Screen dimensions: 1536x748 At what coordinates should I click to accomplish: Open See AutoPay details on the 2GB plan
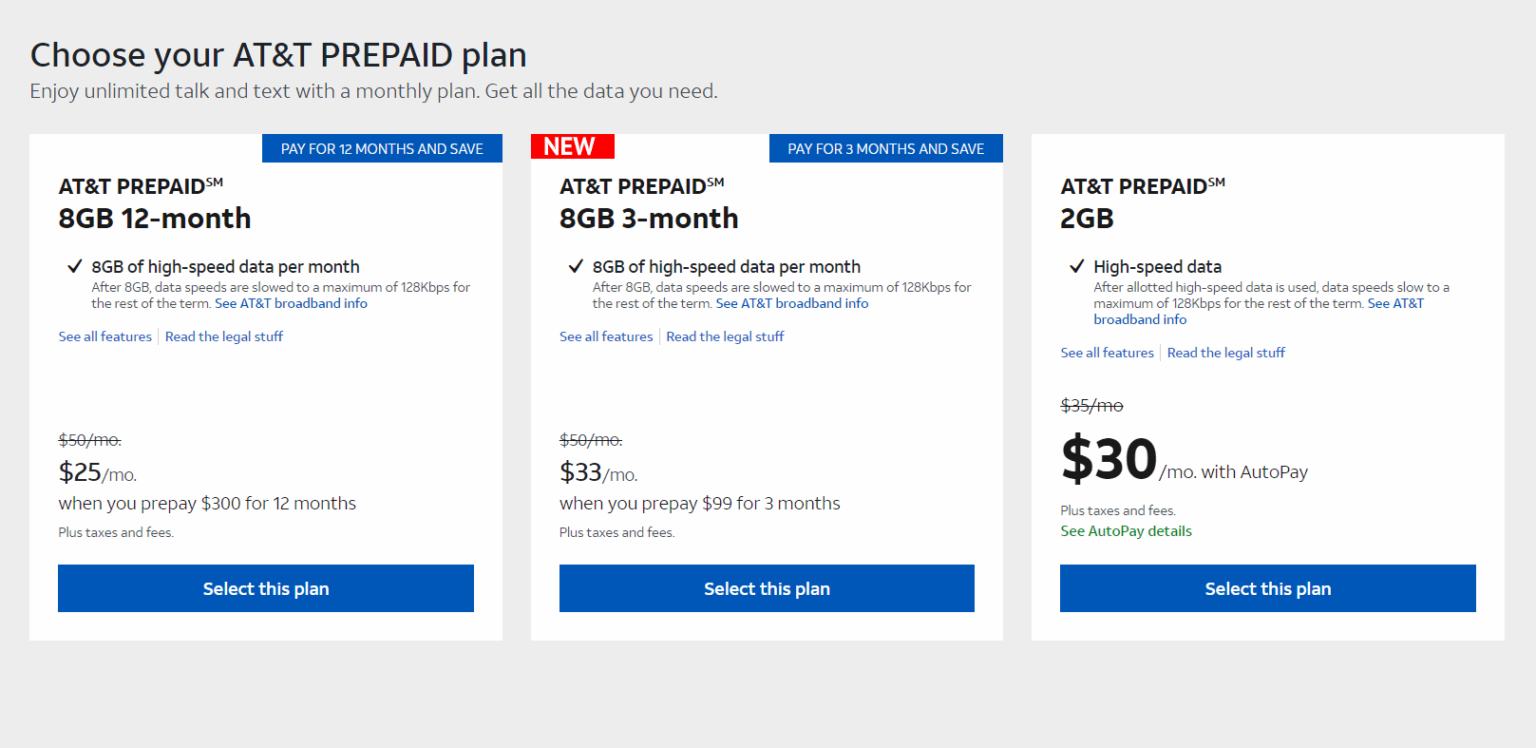(1126, 531)
